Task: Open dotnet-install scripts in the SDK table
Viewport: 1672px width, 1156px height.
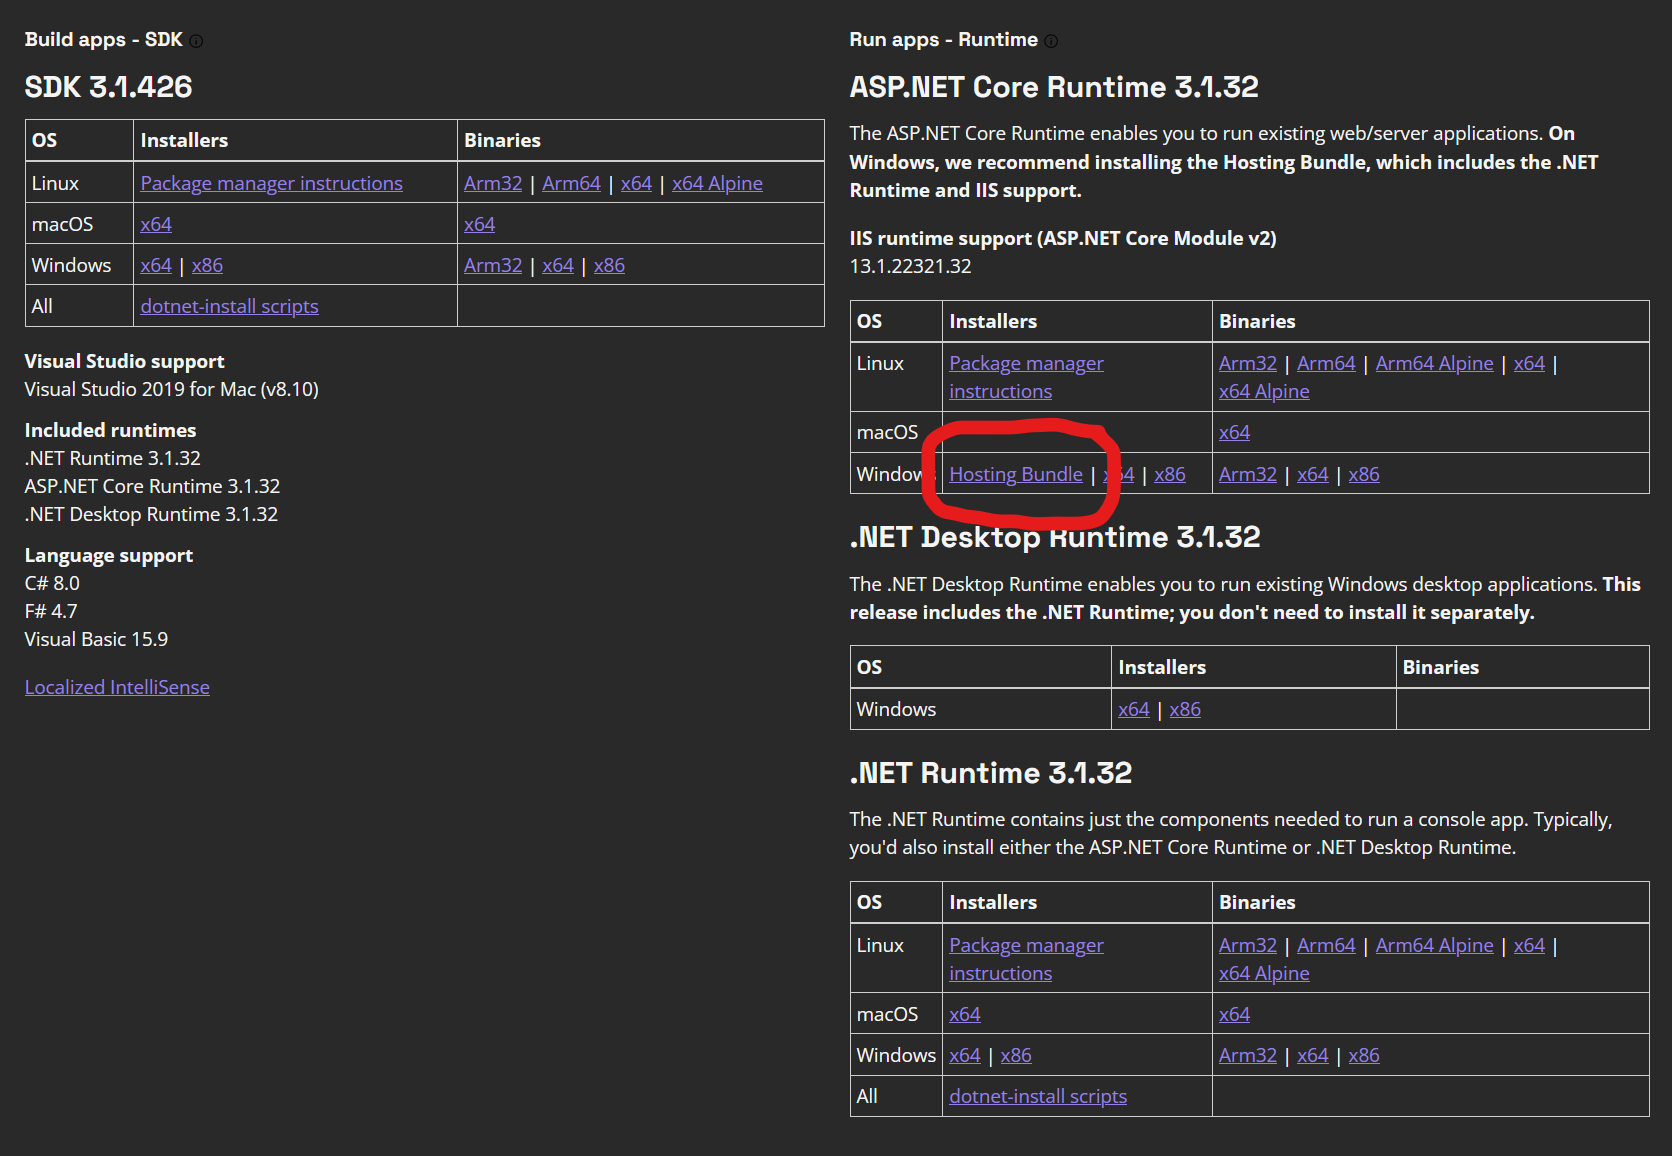Action: point(229,307)
